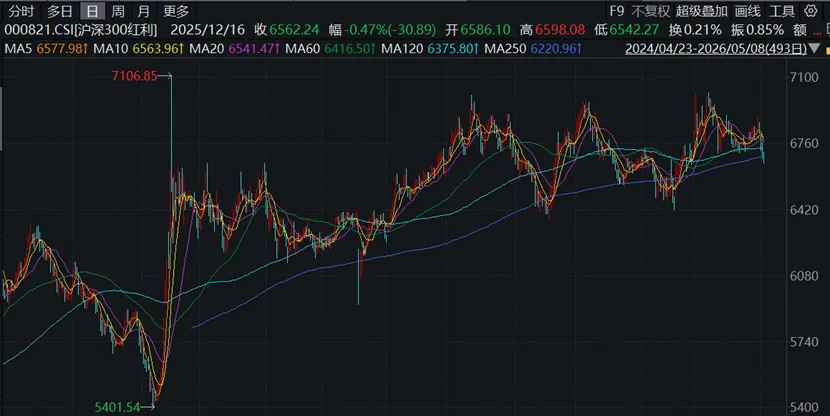Image resolution: width=830 pixels, height=416 pixels.
Task: Open the 超级叠加 overlay option
Action: pos(701,11)
